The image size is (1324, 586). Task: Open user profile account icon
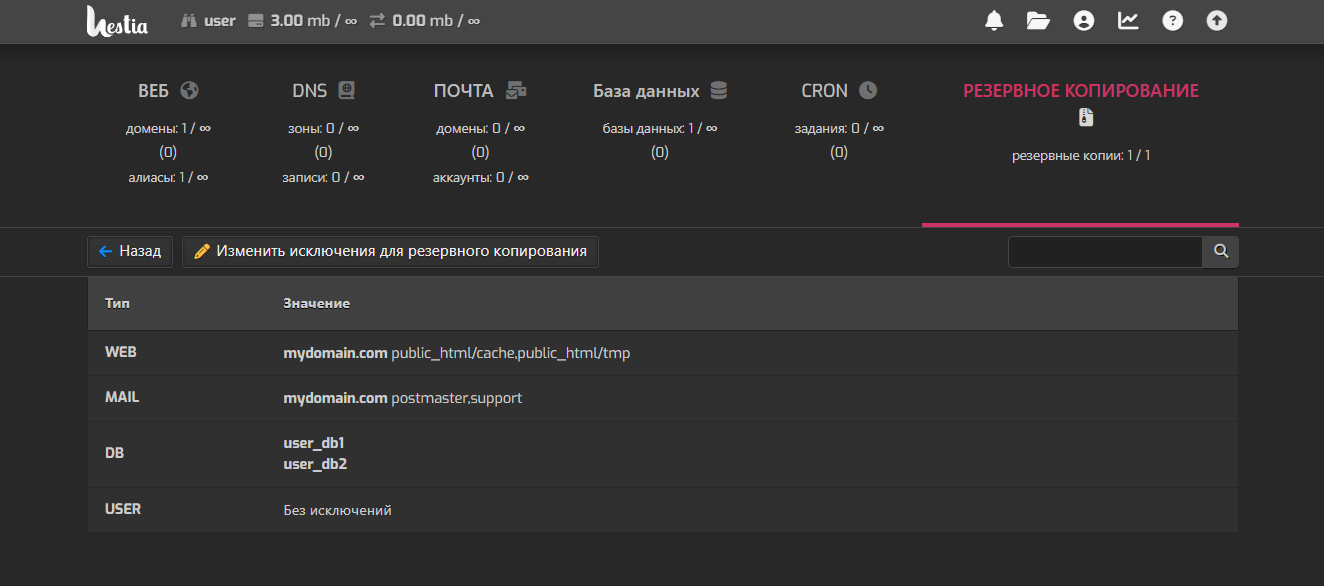(x=1084, y=20)
